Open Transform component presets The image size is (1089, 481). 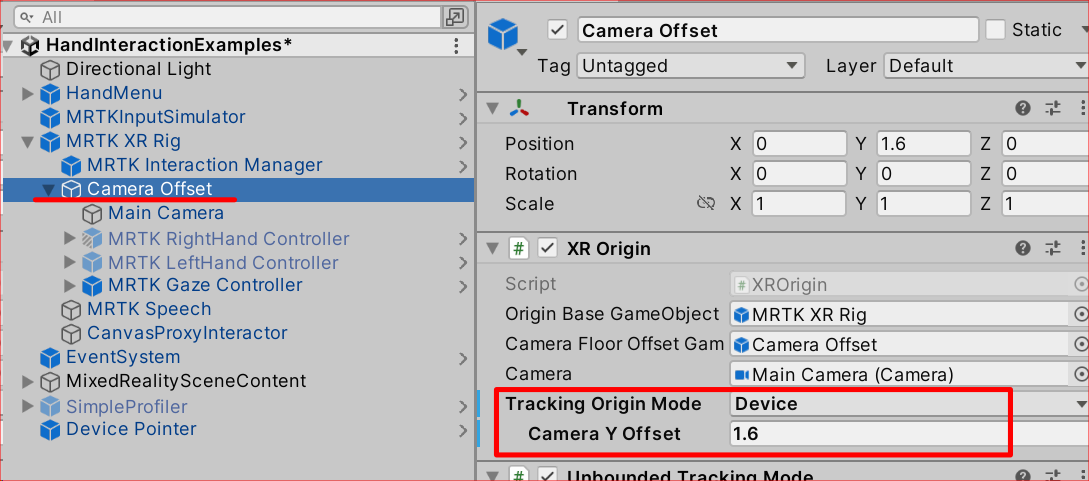click(x=1053, y=109)
